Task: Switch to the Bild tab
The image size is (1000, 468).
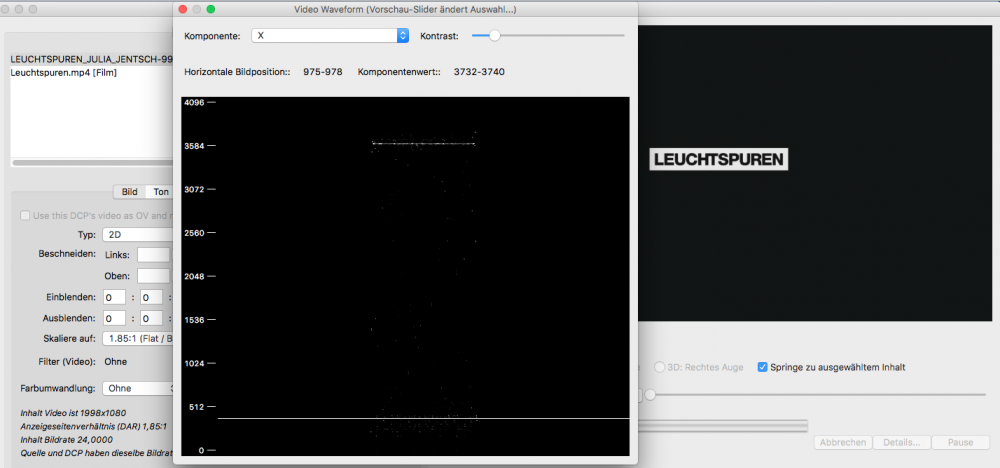Action: tap(130, 192)
